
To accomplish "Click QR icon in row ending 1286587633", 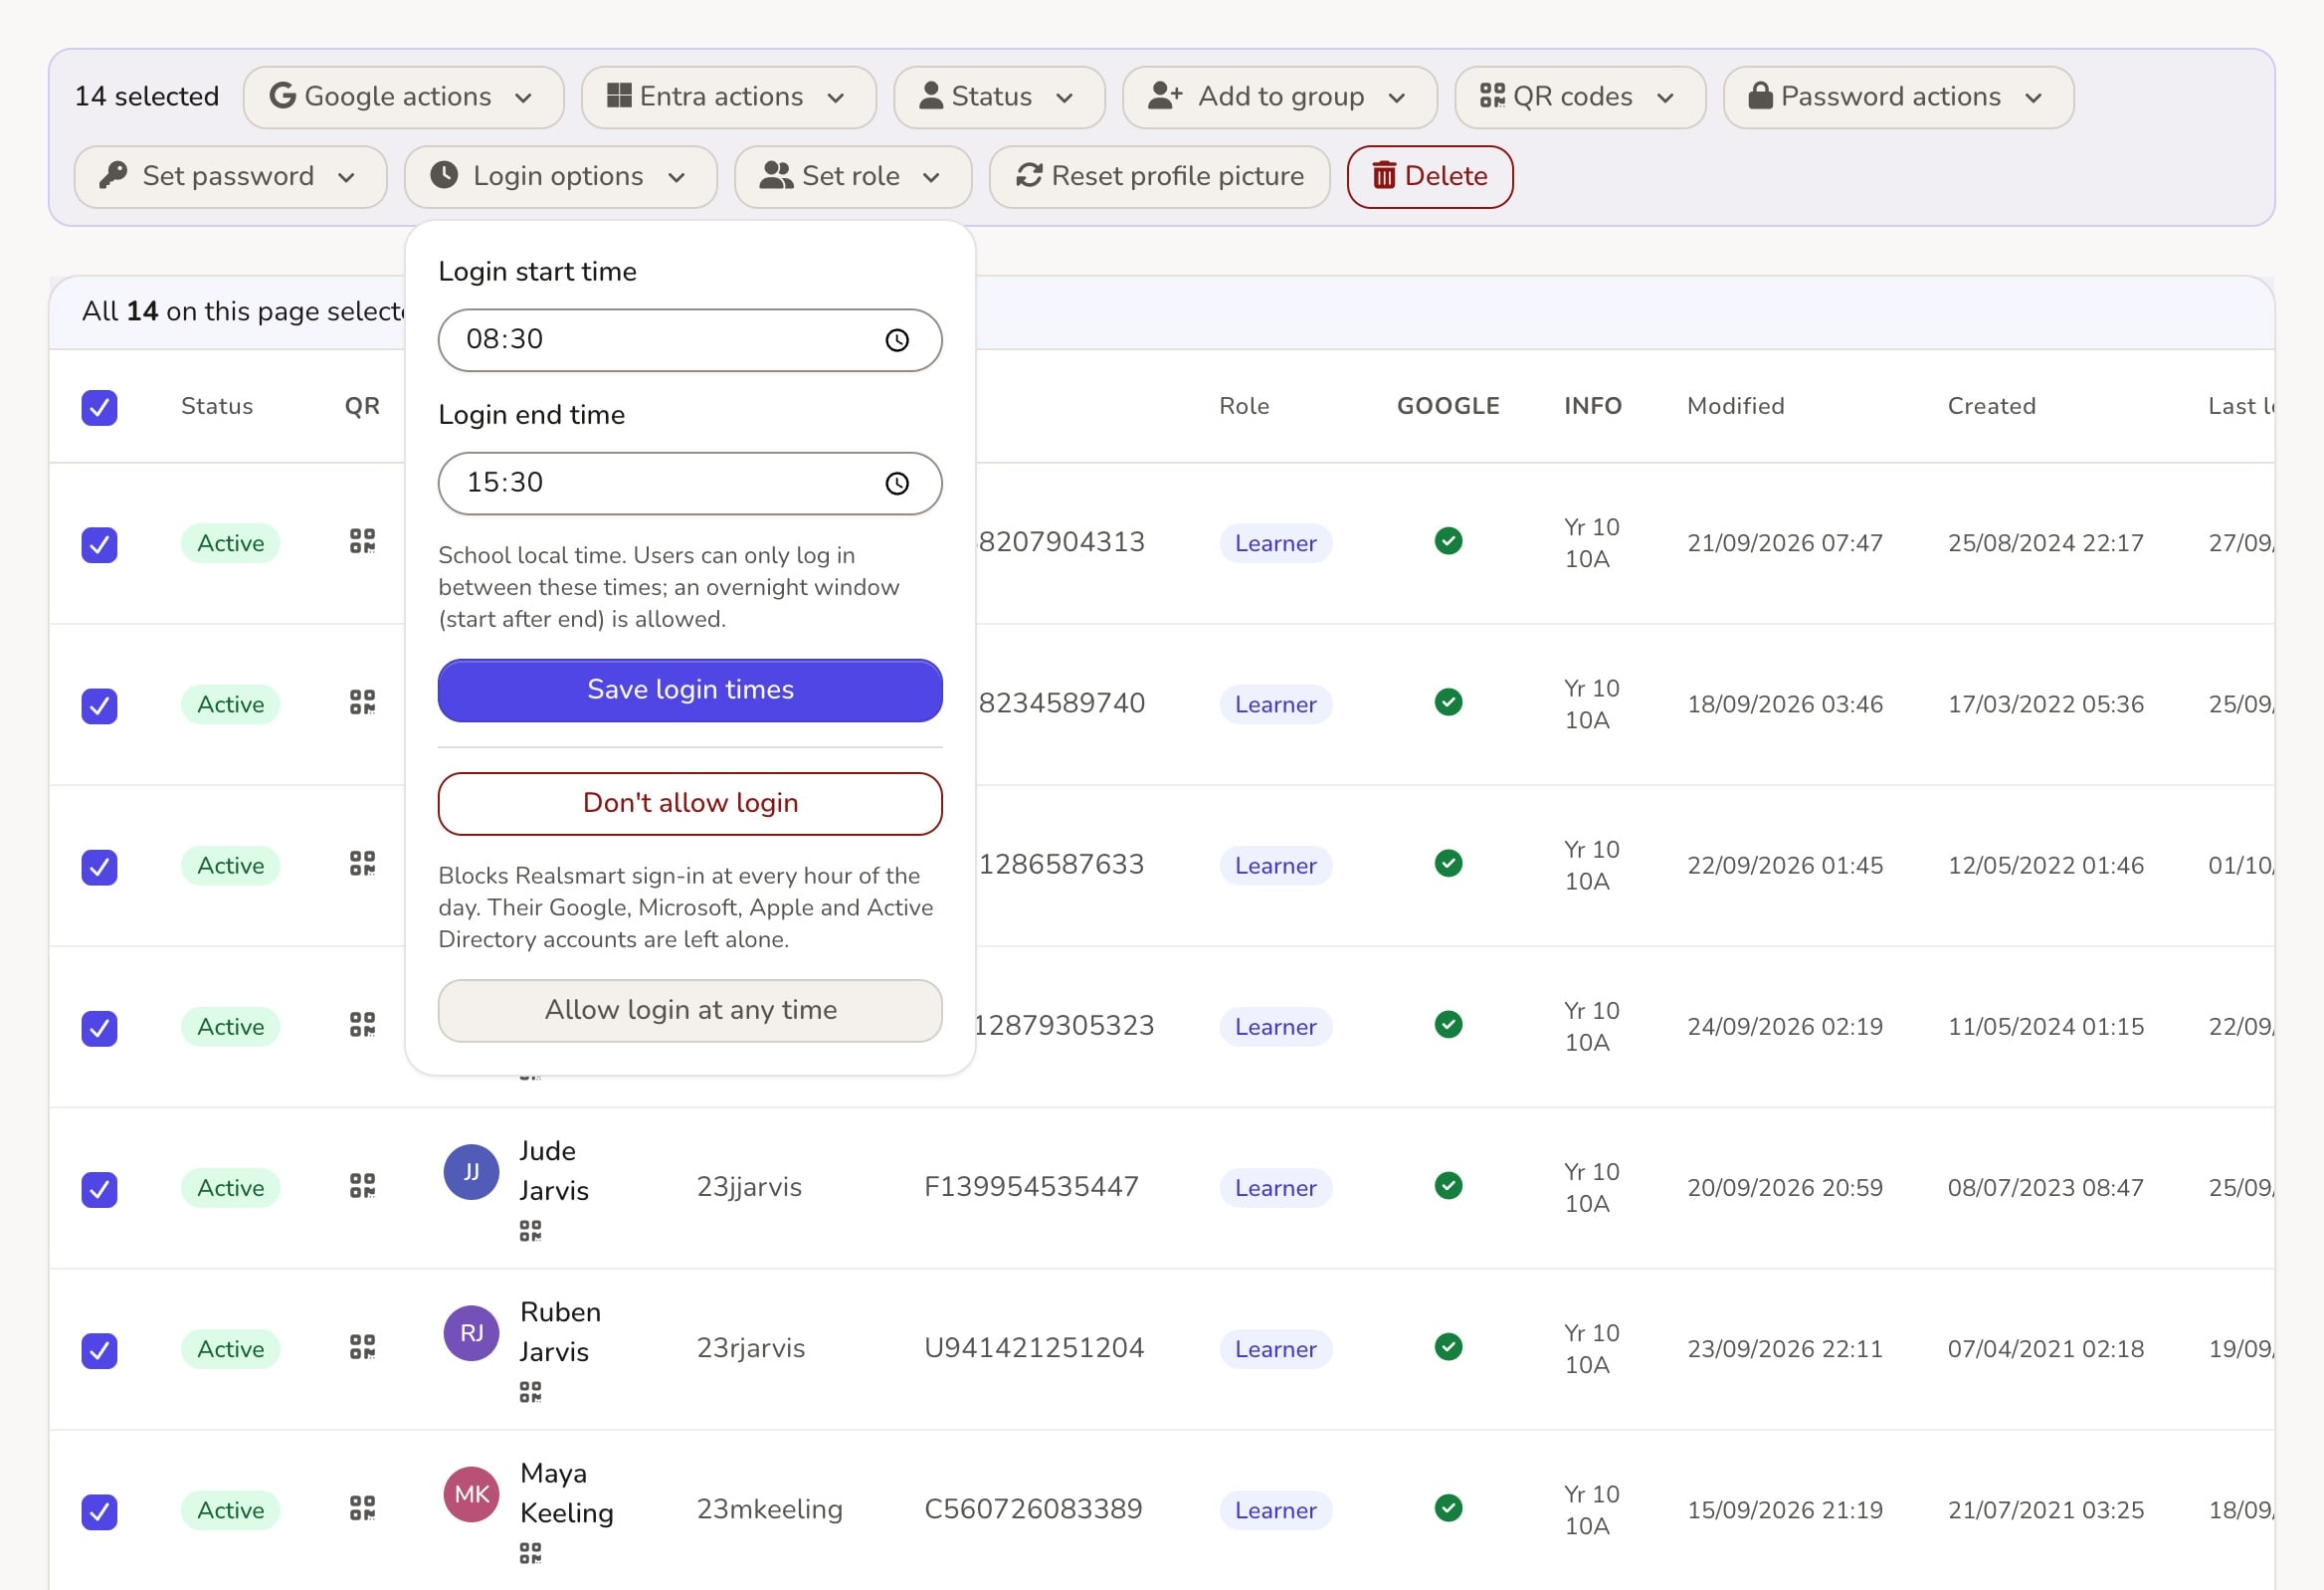I will [362, 863].
